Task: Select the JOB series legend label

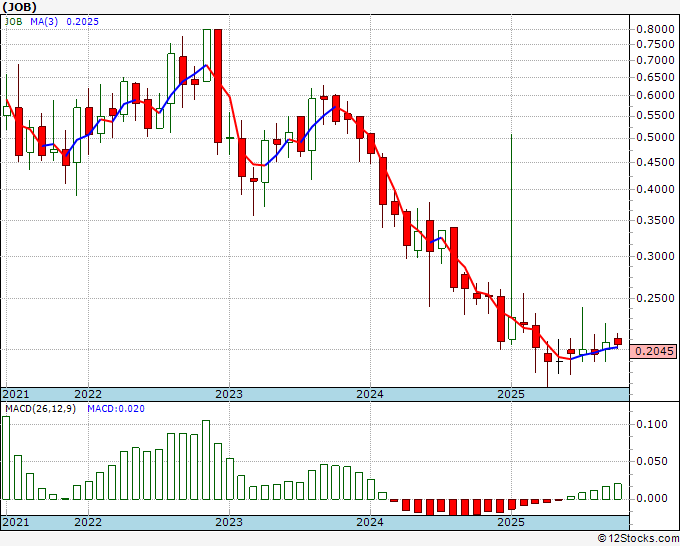Action: pyautogui.click(x=13, y=21)
